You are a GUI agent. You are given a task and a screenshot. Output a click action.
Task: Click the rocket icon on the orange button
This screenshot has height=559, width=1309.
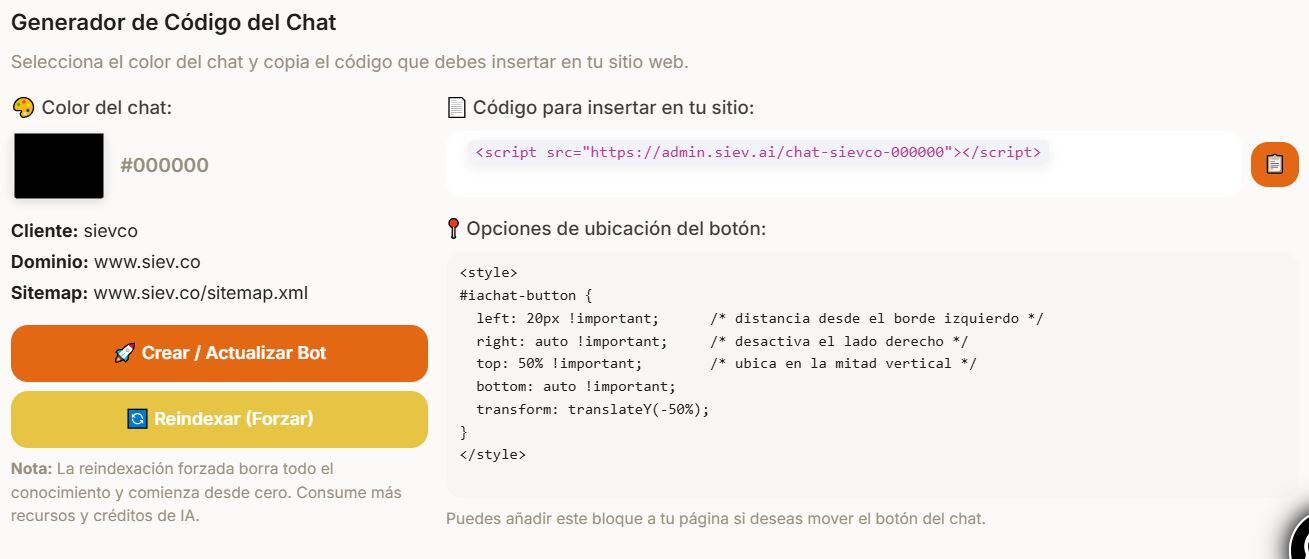pos(125,353)
